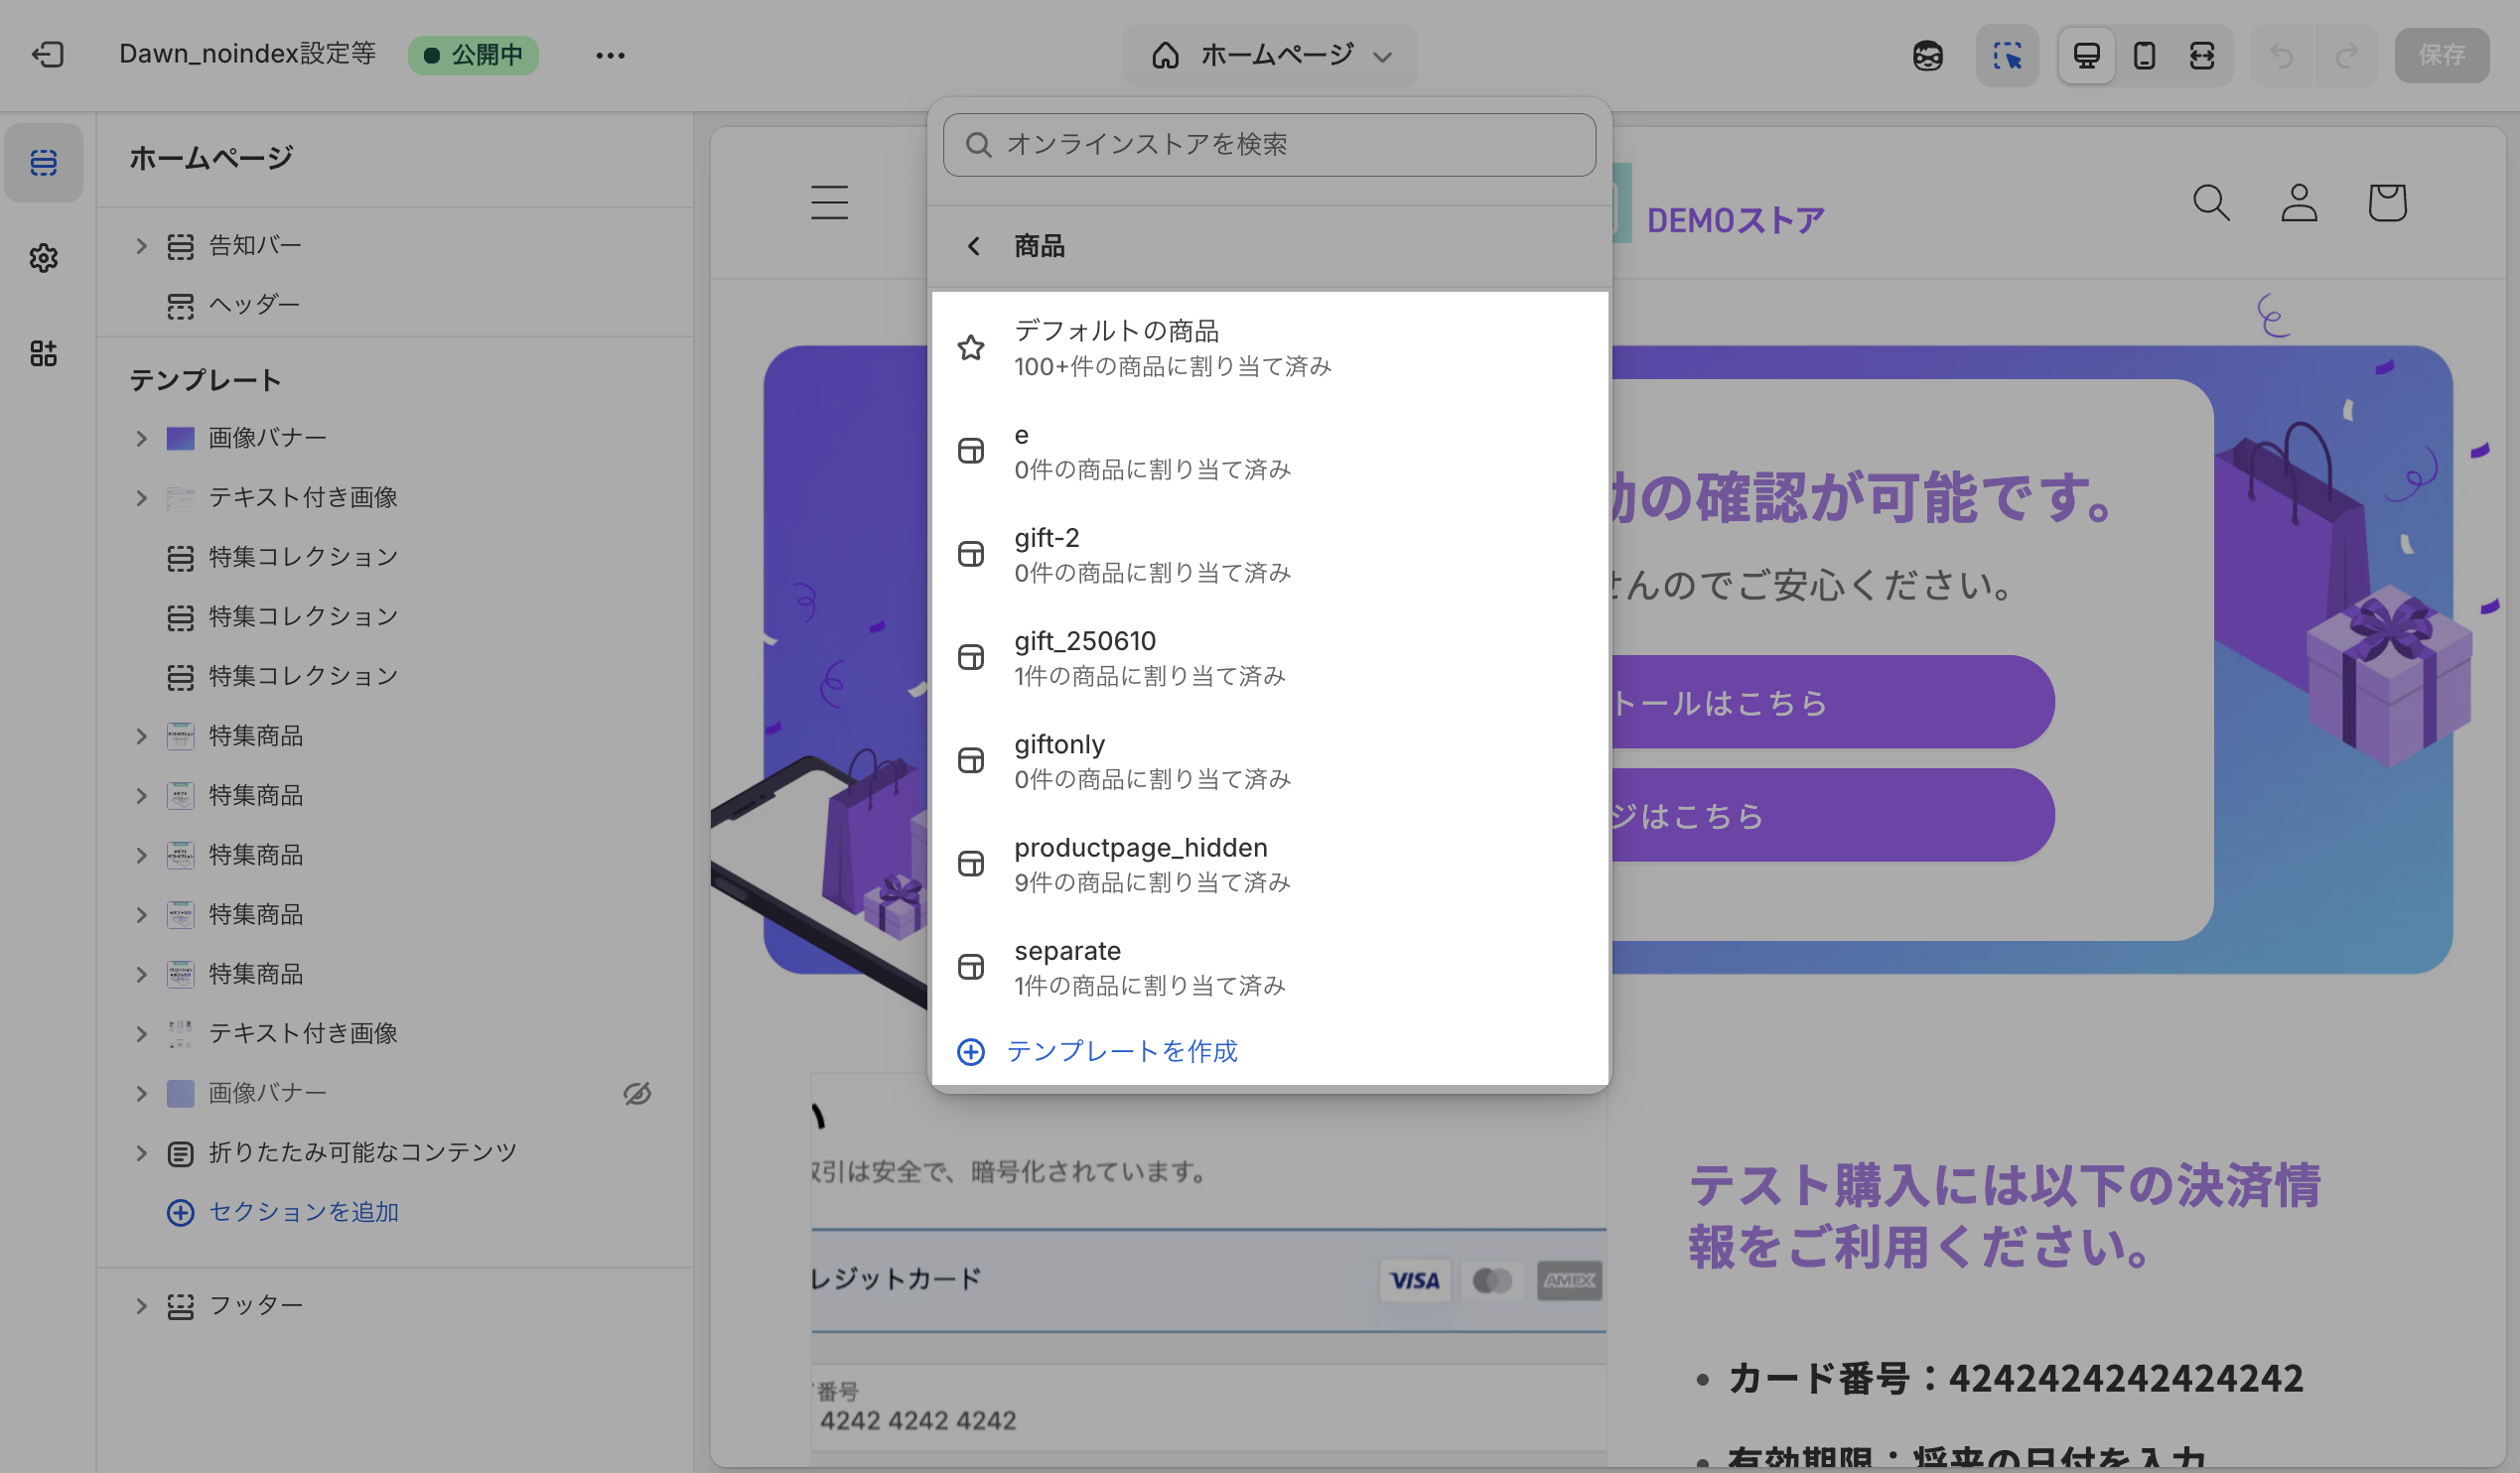Open the apps sidebar icon

coord(43,353)
